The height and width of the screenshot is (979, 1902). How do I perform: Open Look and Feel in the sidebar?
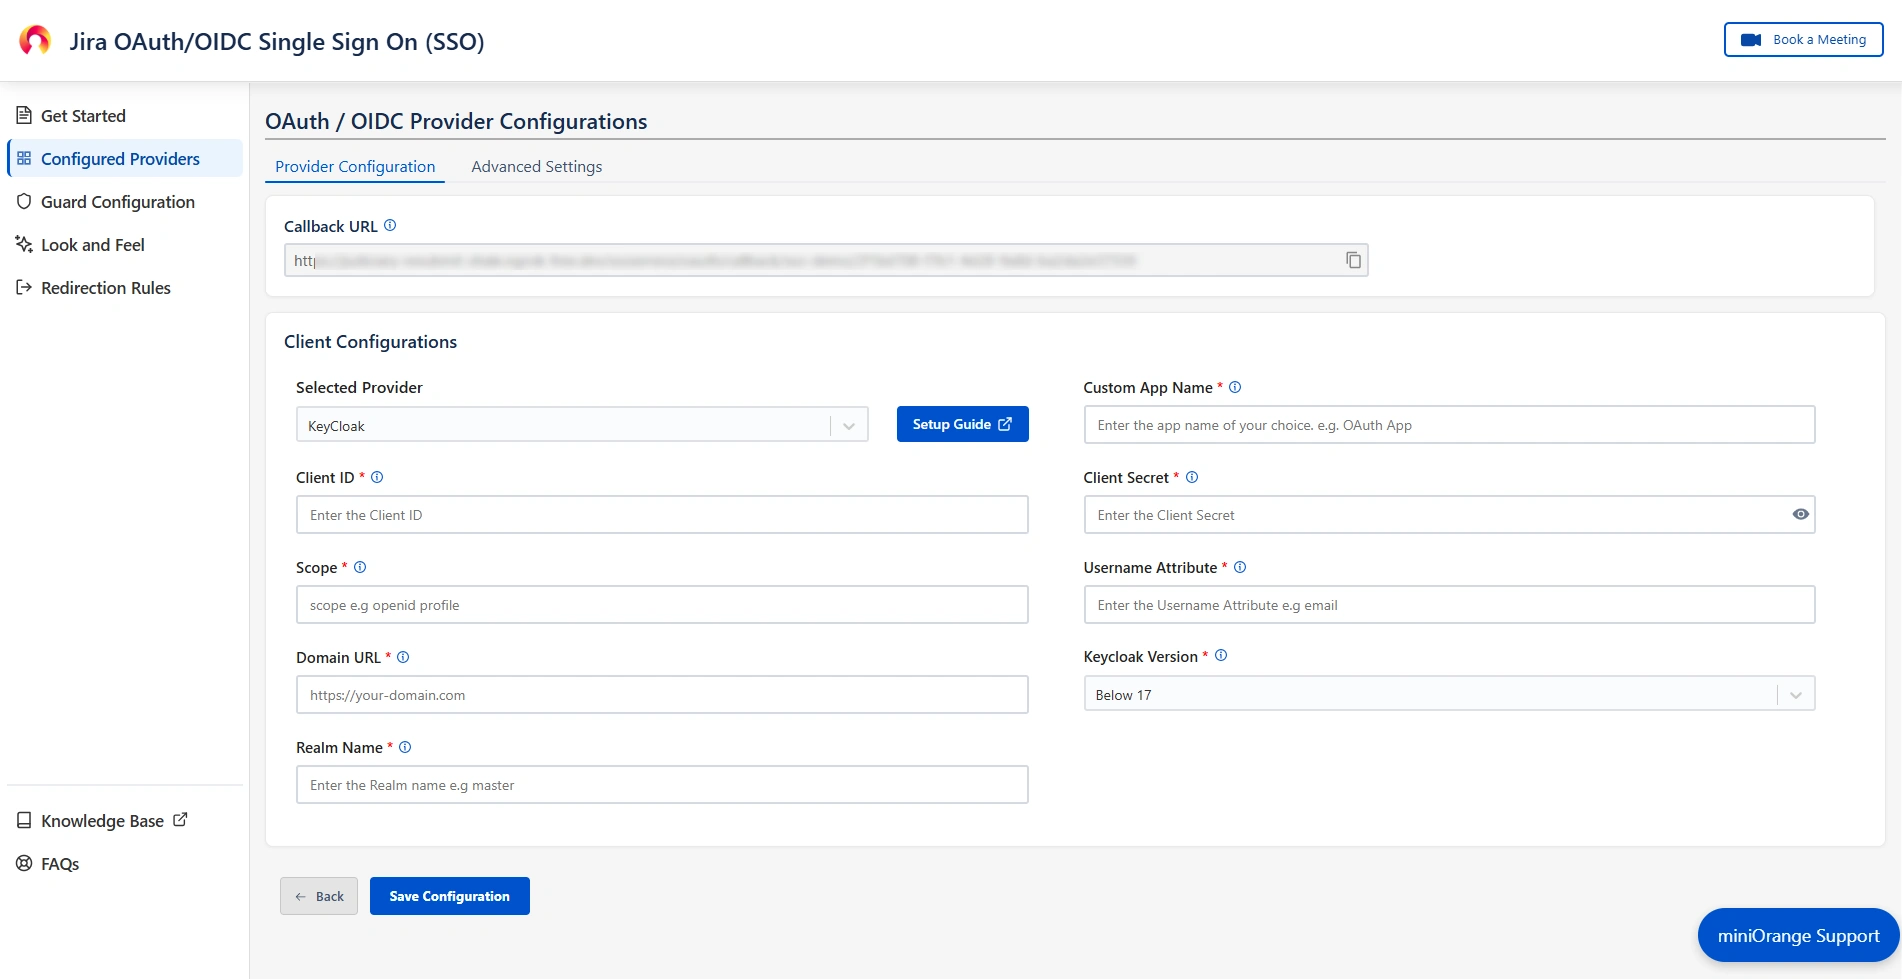125,244
